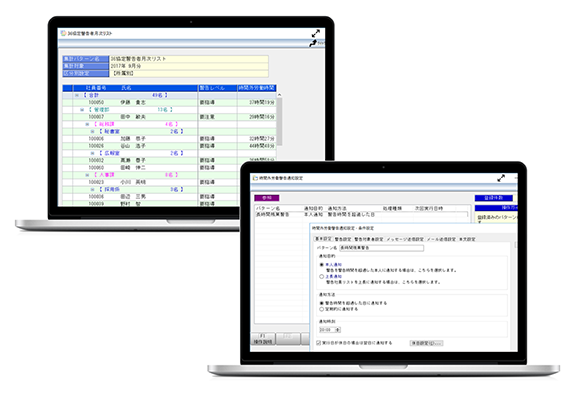Collapse the 管理部 group in the tree
The image size is (575, 396).
click(x=82, y=110)
